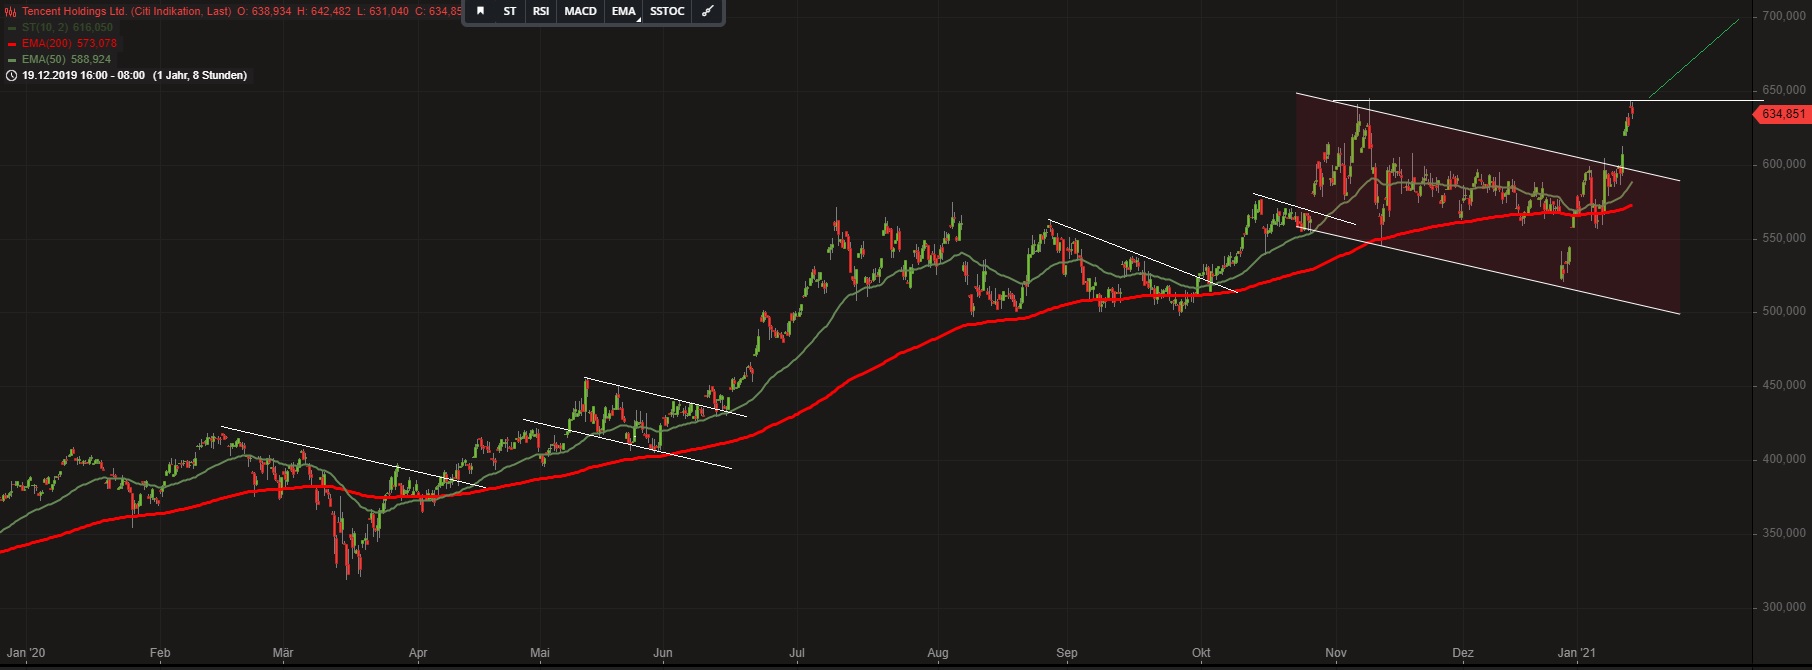Image resolution: width=1812 pixels, height=670 pixels.
Task: Click the 500,000 price axis label
Action: tap(1784, 311)
